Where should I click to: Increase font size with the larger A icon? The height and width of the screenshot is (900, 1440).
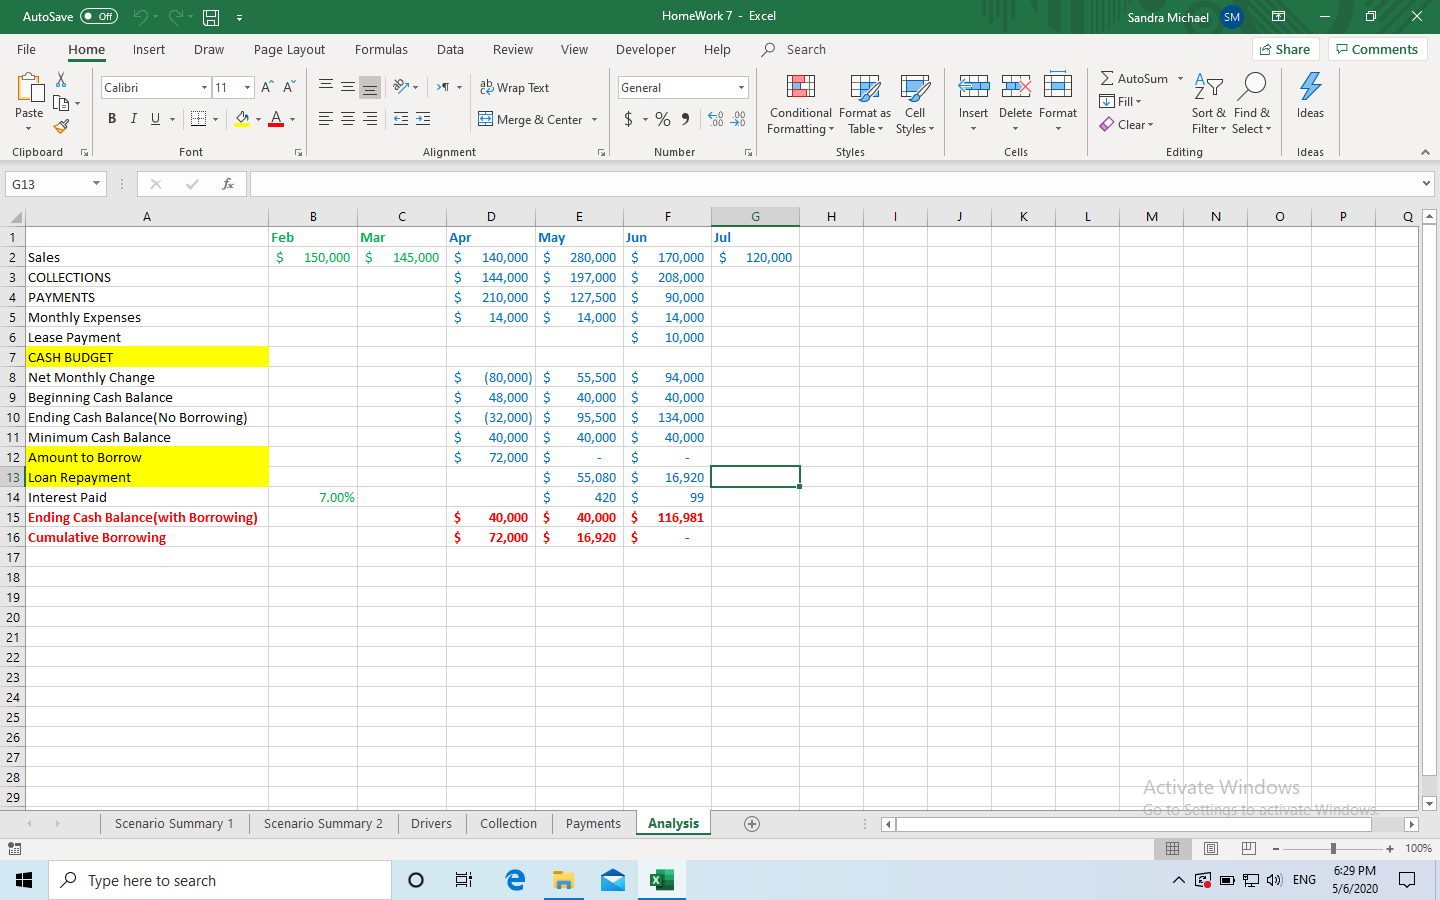click(x=267, y=87)
